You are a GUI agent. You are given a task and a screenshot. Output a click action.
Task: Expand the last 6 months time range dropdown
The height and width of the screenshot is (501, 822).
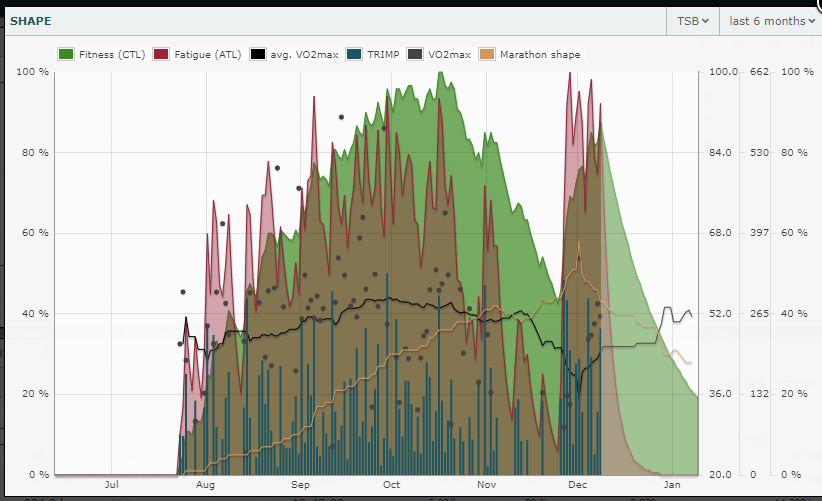768,20
